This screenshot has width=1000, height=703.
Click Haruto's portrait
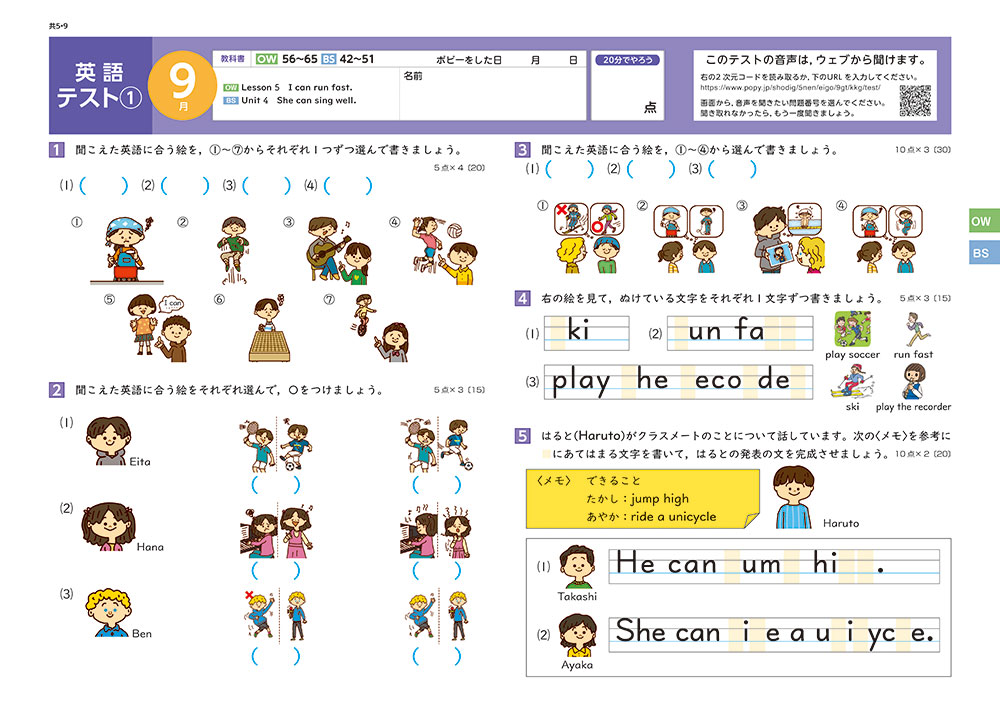pyautogui.click(x=794, y=497)
